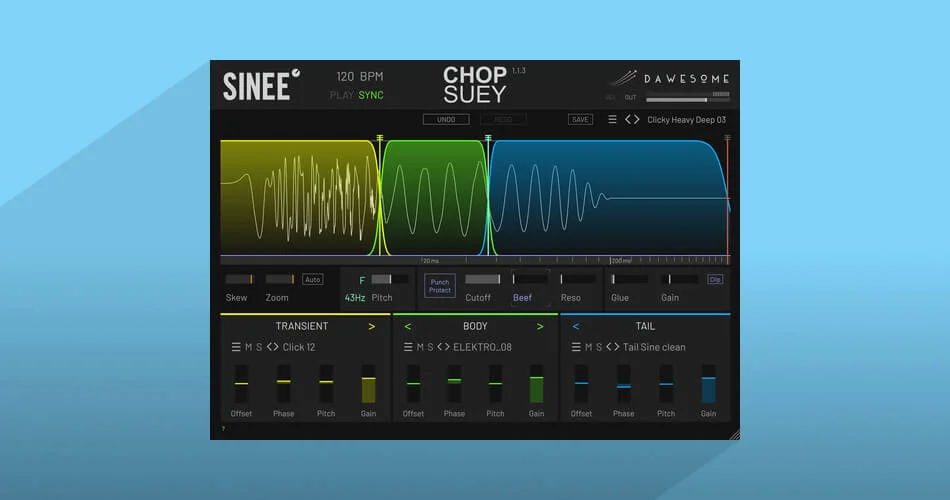Go to previous preset with left arrow
Viewport: 950px width, 500px height.
[x=628, y=119]
